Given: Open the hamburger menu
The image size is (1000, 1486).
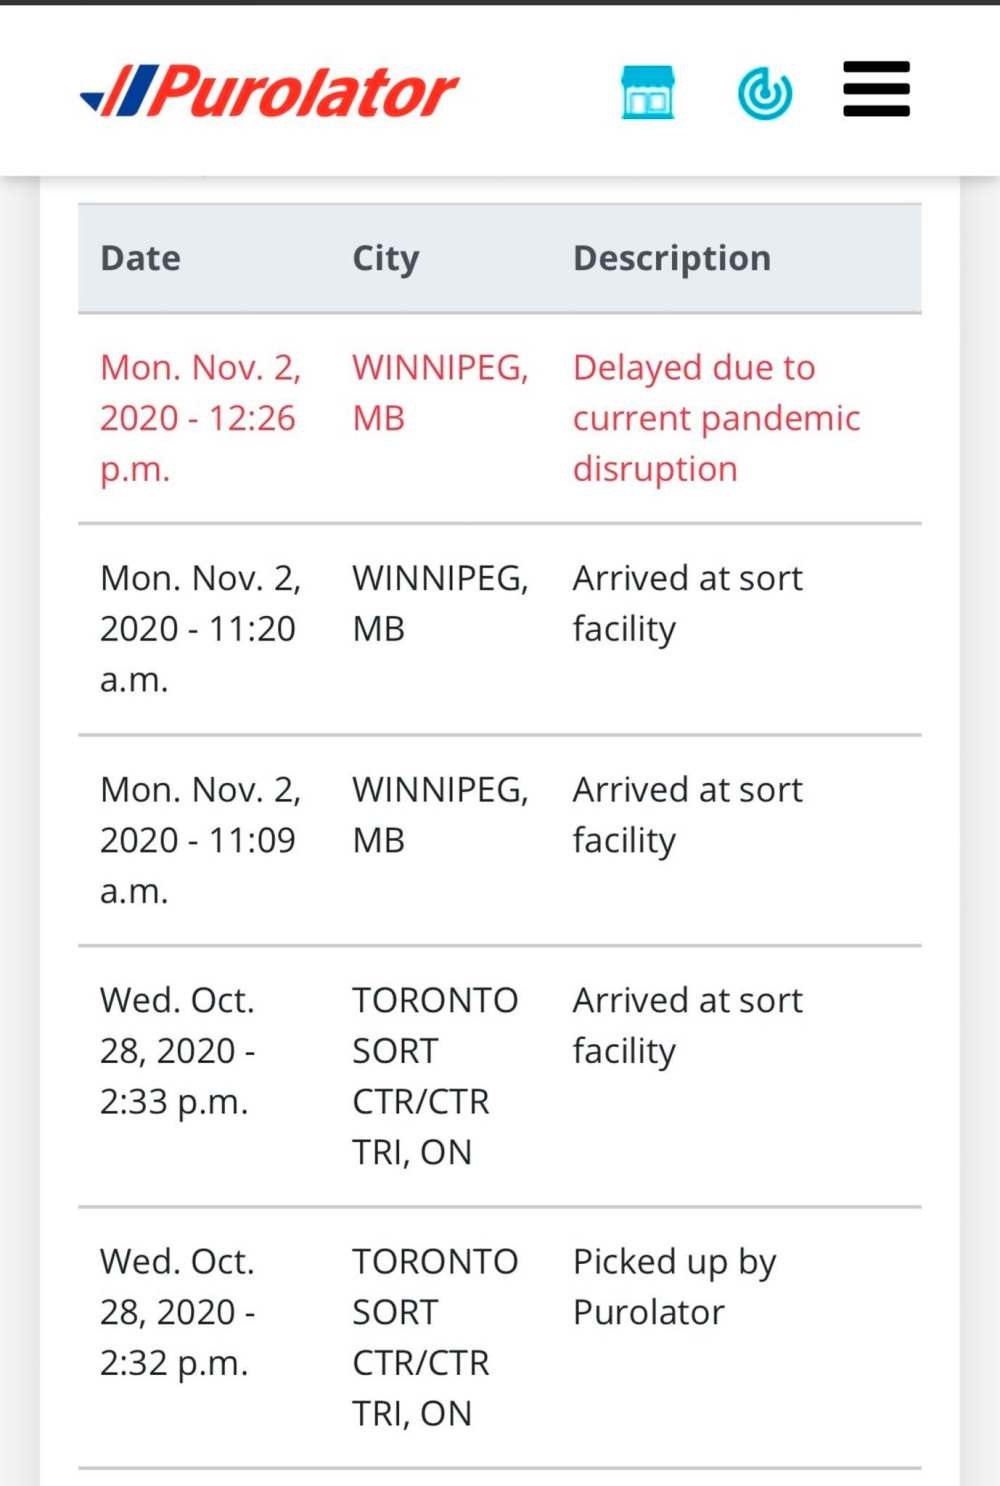Looking at the screenshot, I should point(876,89).
